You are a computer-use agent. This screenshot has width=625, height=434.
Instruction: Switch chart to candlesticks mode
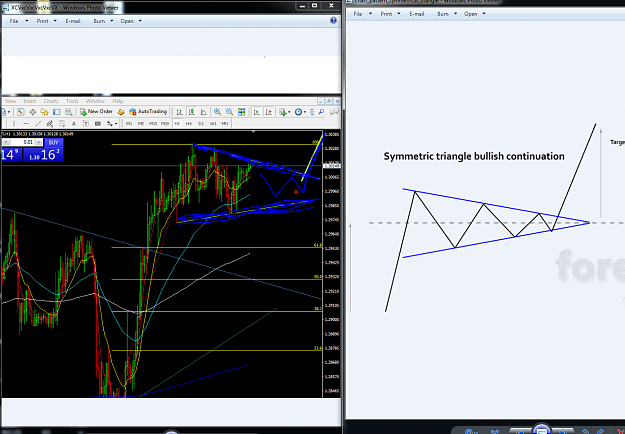(x=192, y=112)
